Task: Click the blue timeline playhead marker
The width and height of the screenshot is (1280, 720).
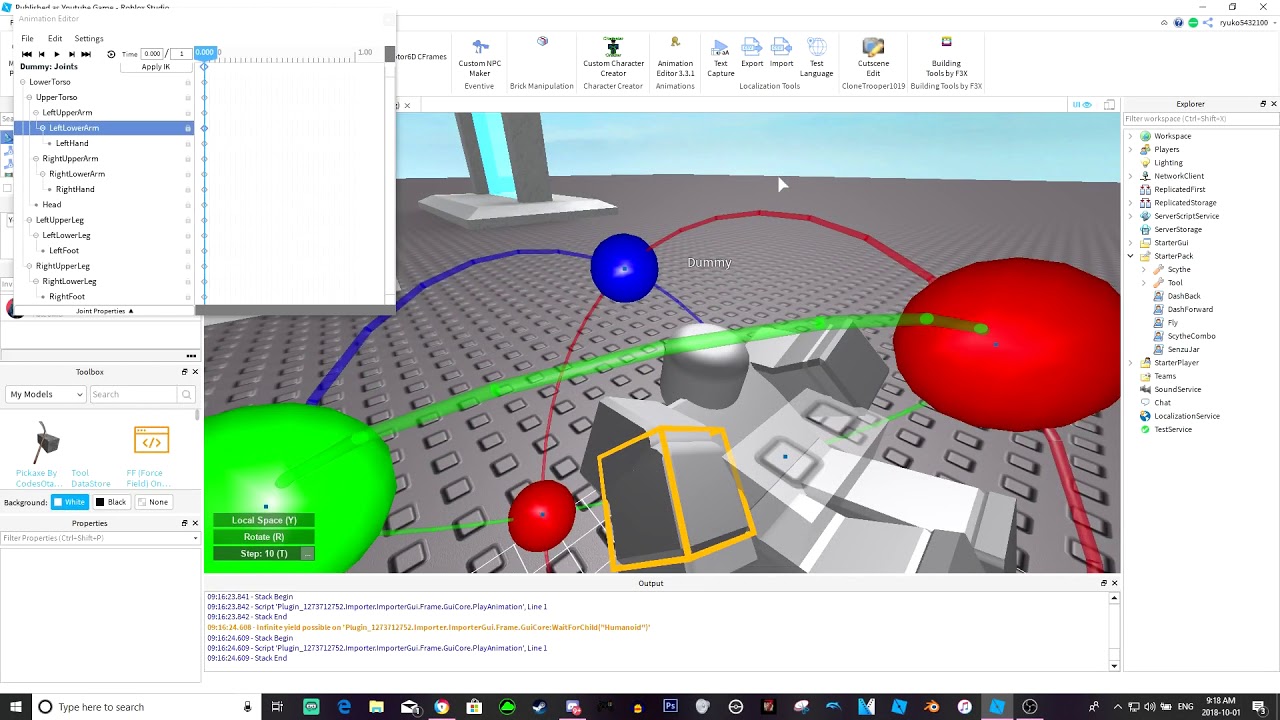Action: click(205, 52)
